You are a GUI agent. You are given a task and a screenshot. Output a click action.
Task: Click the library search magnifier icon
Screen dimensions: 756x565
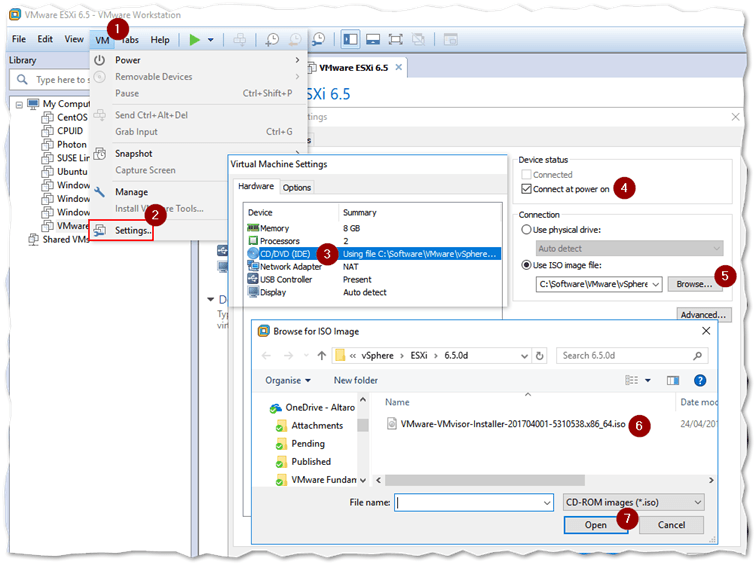click(22, 79)
